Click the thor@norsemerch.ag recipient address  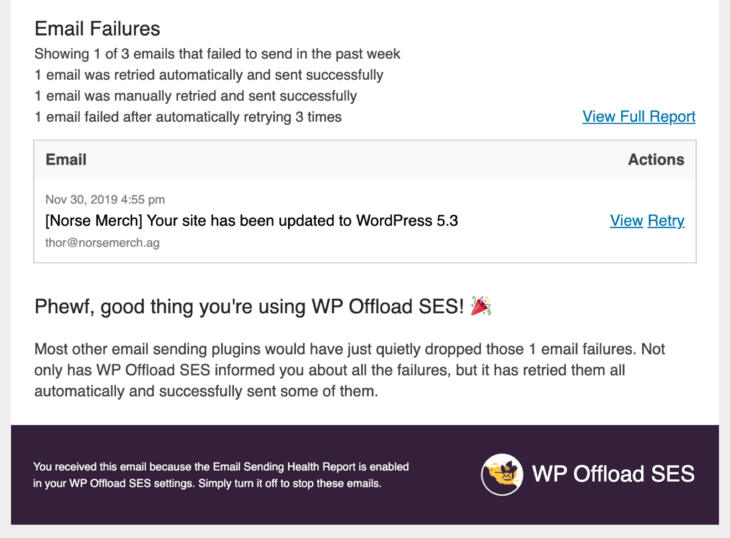[102, 243]
